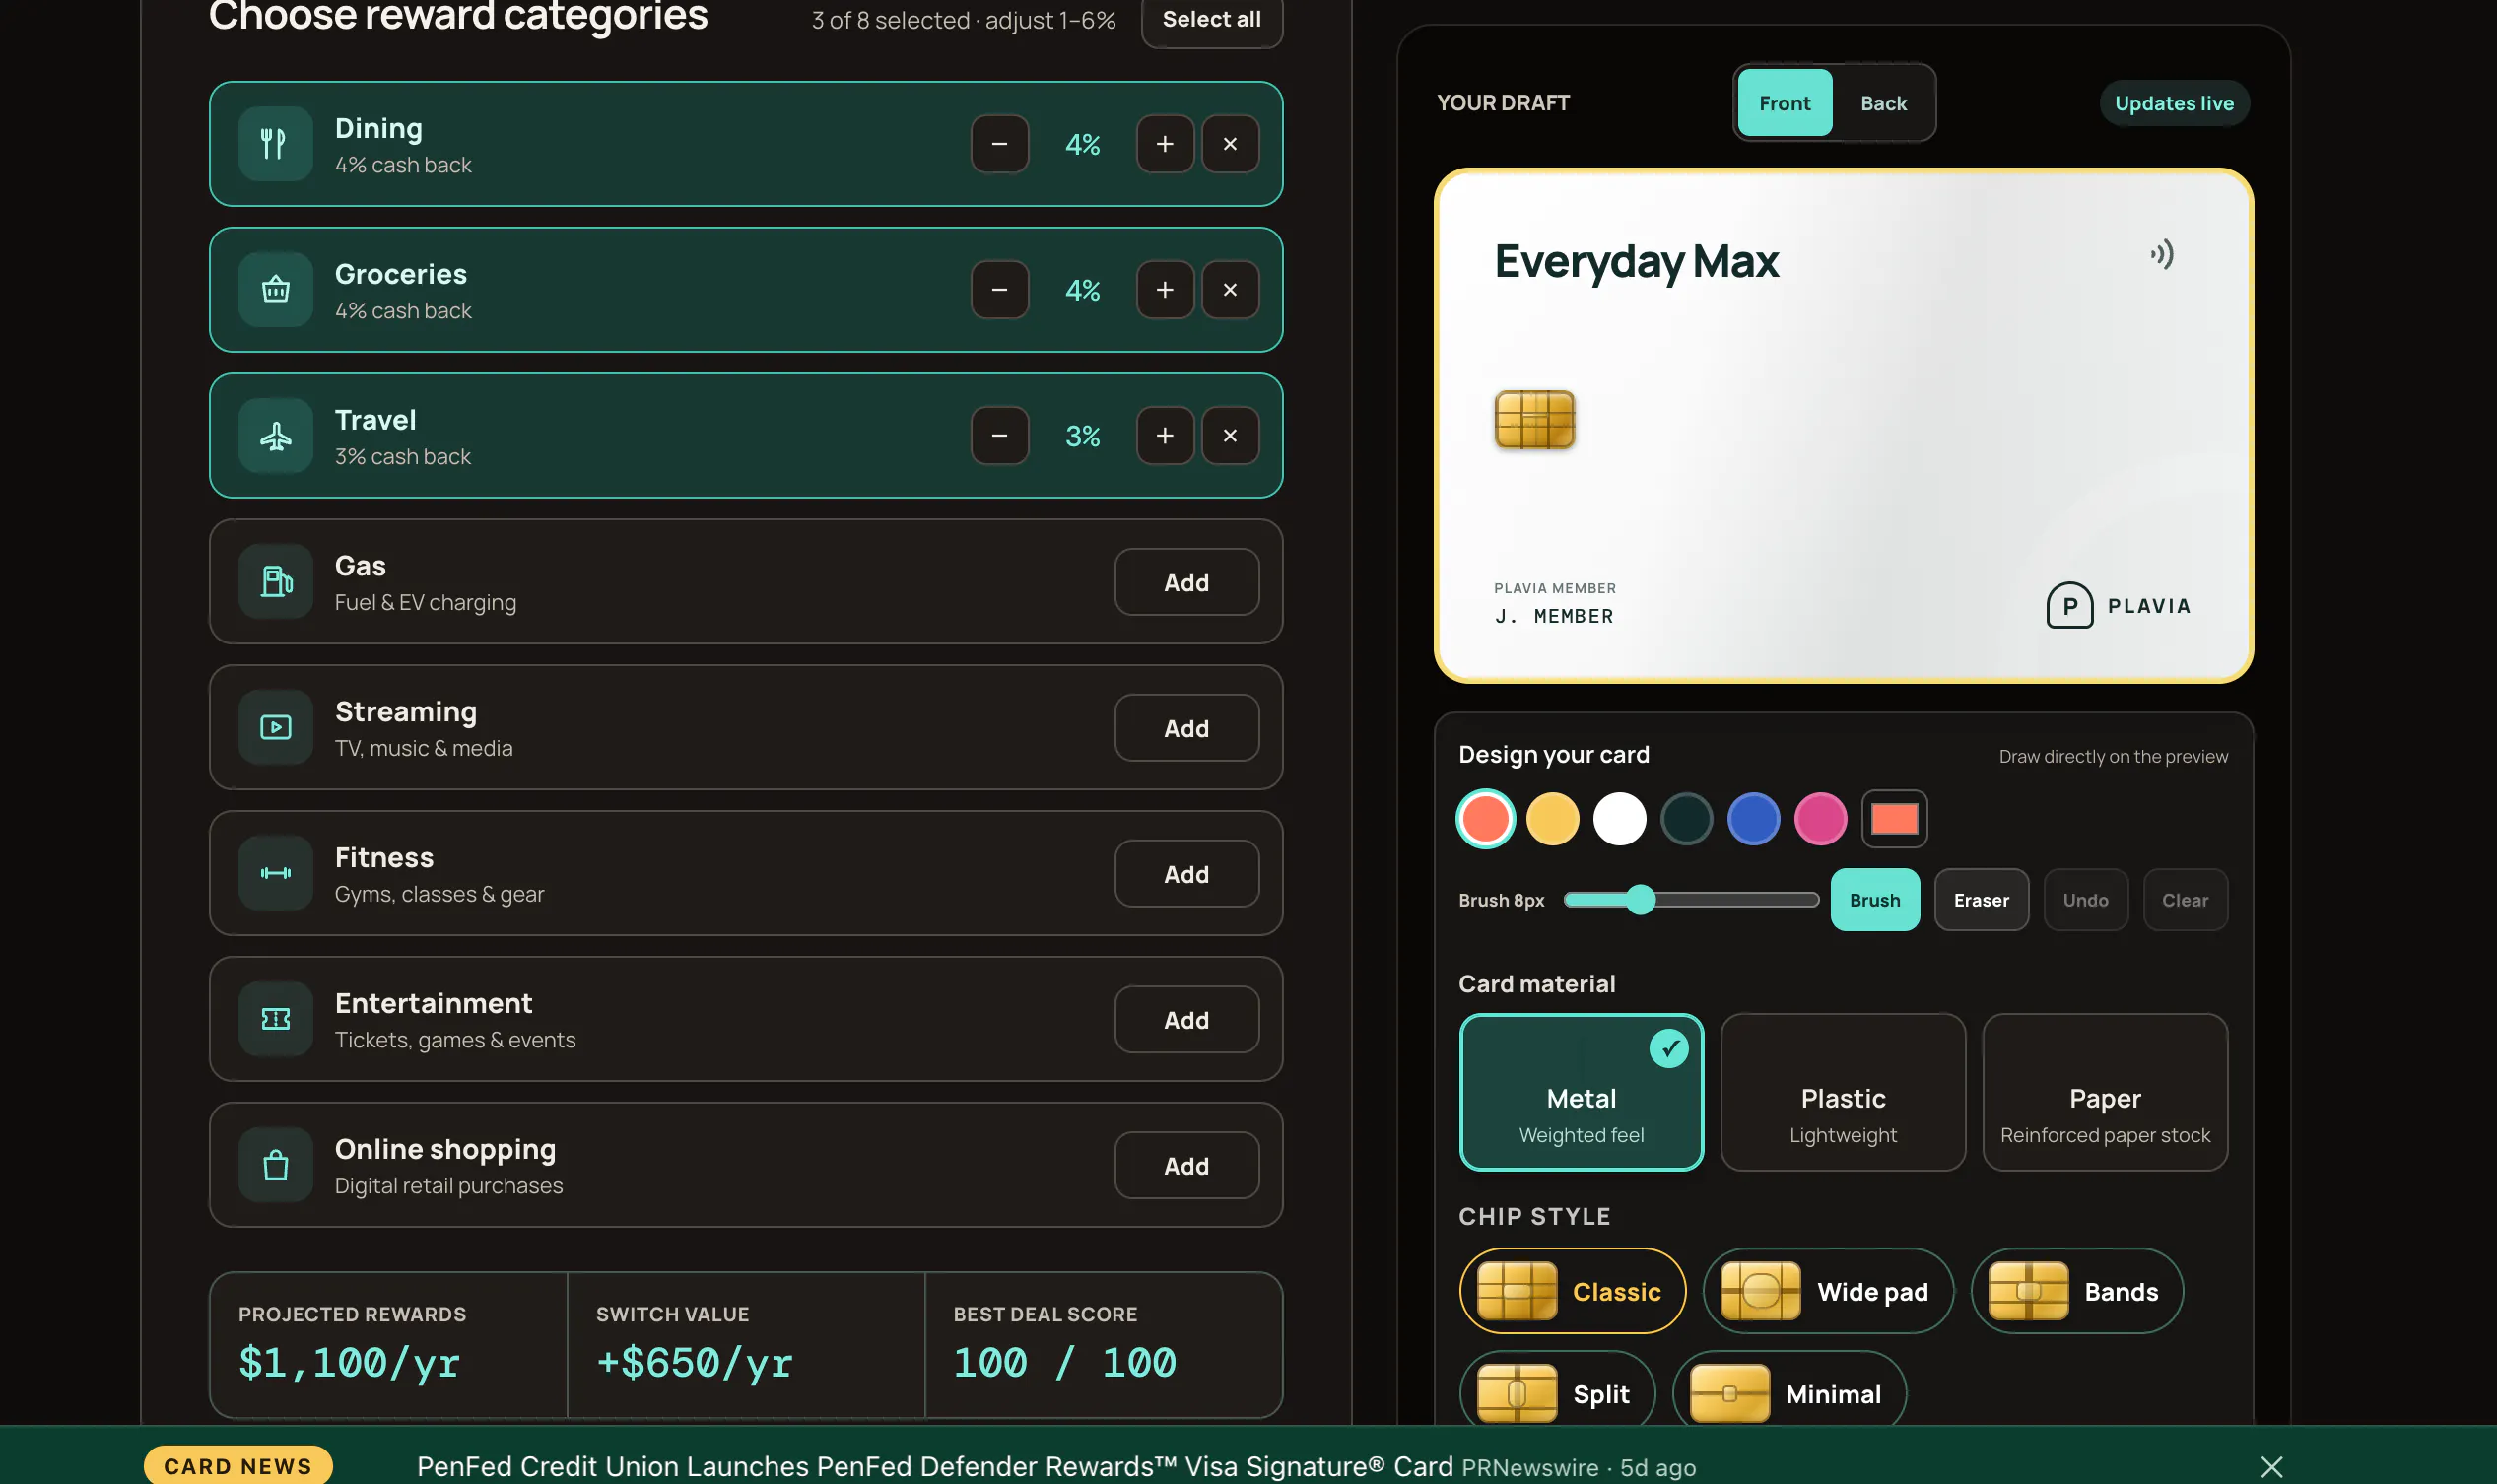The height and width of the screenshot is (1484, 2497).
Task: Decrease the Dining cash back percentage
Action: (x=999, y=144)
